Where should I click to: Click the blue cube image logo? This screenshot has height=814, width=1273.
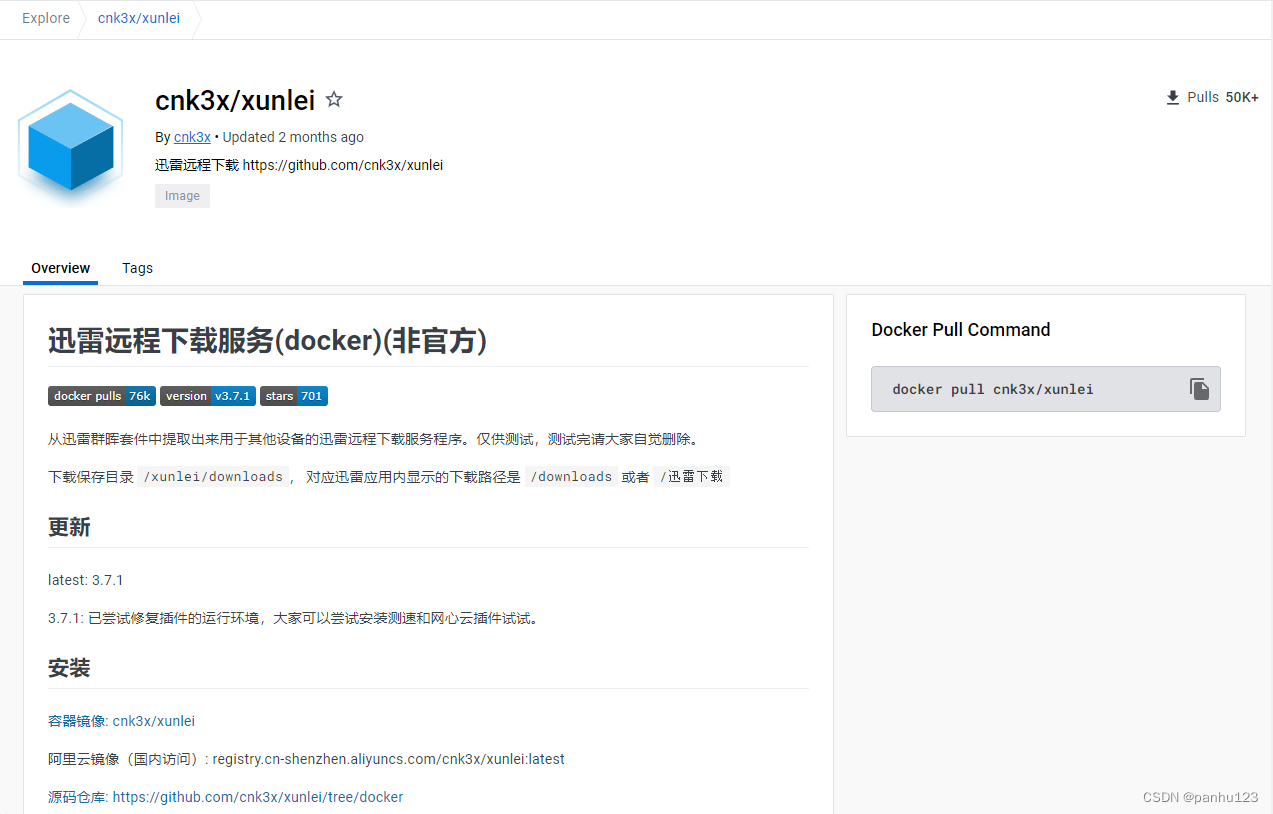click(70, 146)
